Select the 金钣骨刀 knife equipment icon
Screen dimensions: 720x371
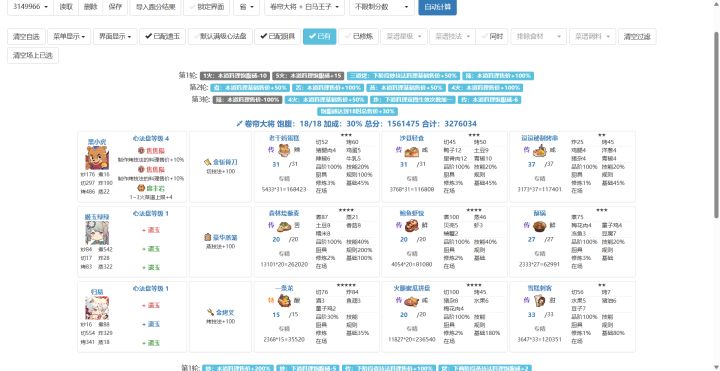tap(208, 162)
